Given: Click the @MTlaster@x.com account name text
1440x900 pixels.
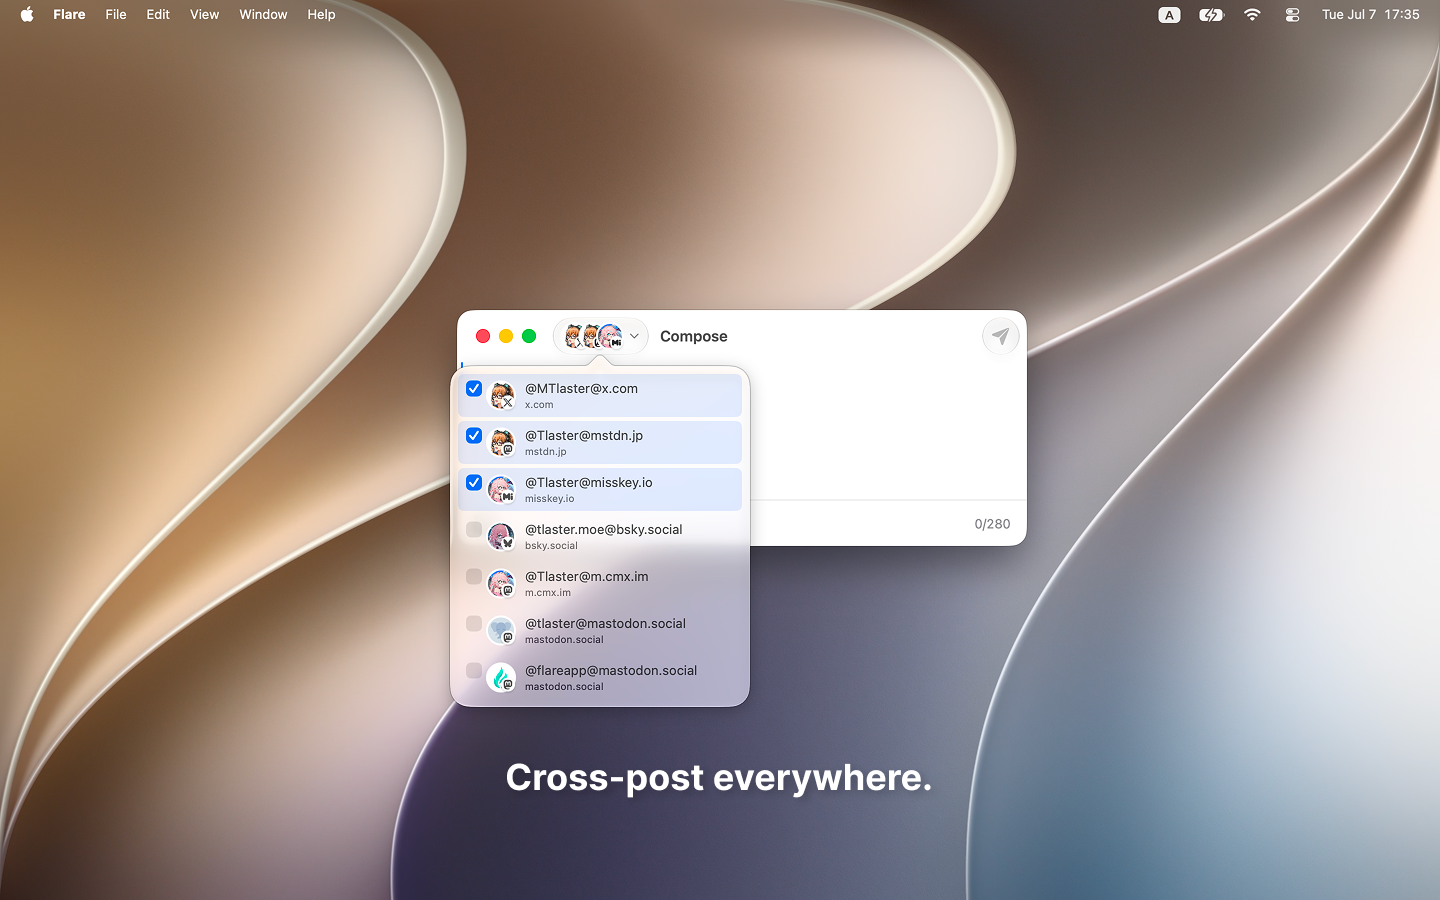Looking at the screenshot, I should (581, 388).
